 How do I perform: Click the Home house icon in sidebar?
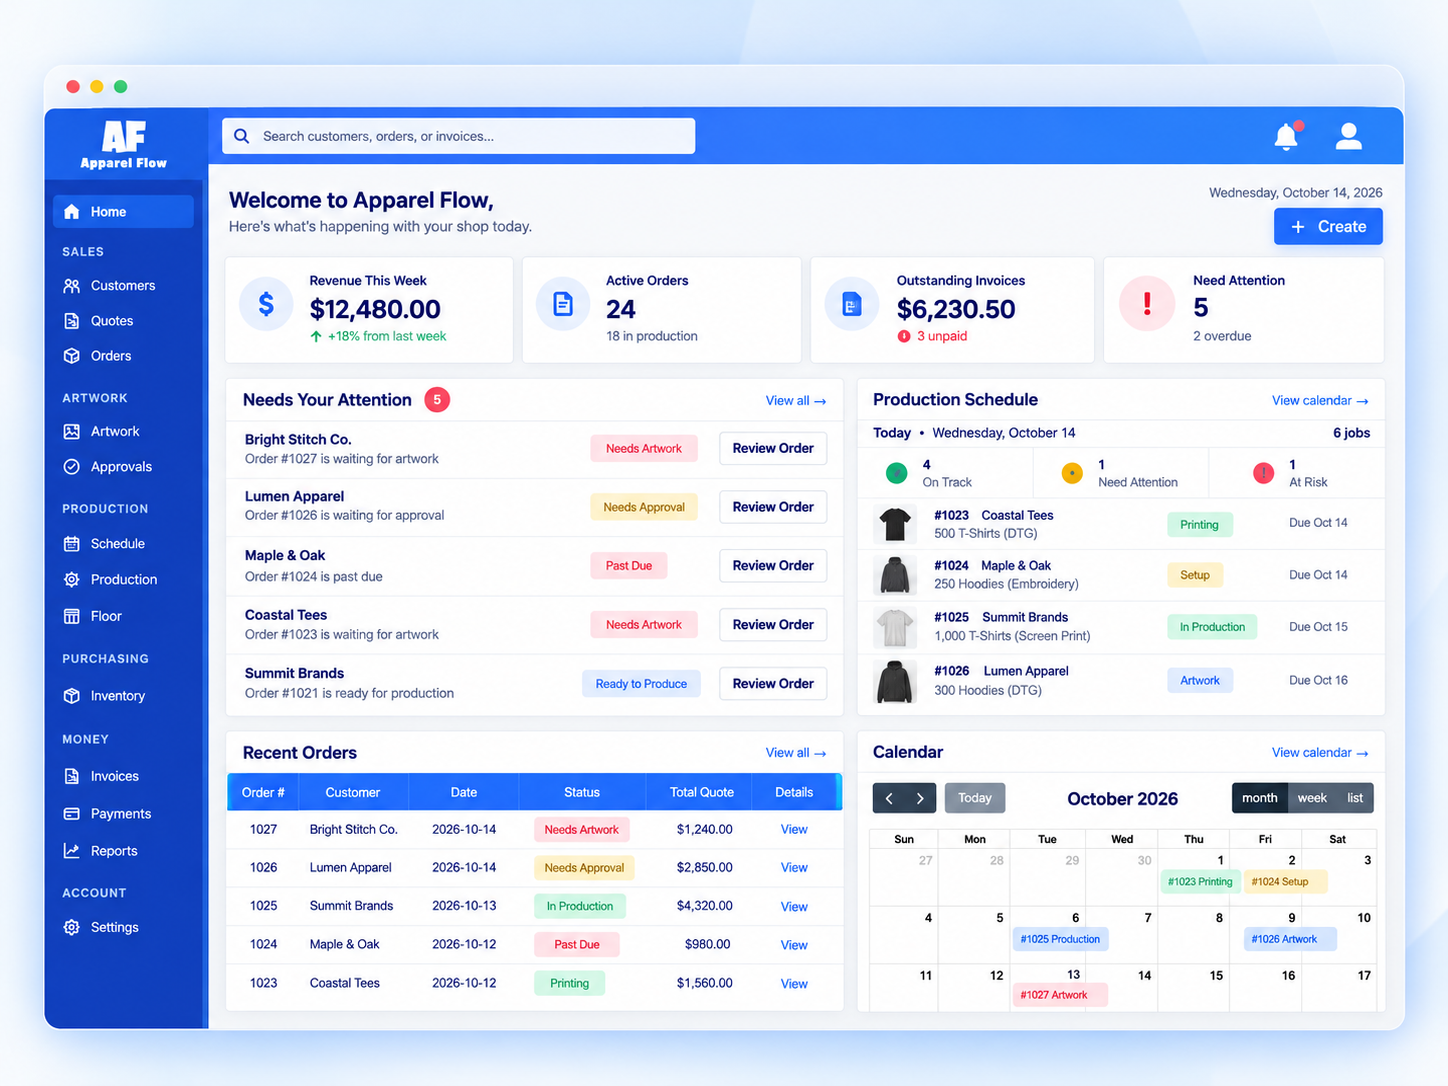[72, 212]
